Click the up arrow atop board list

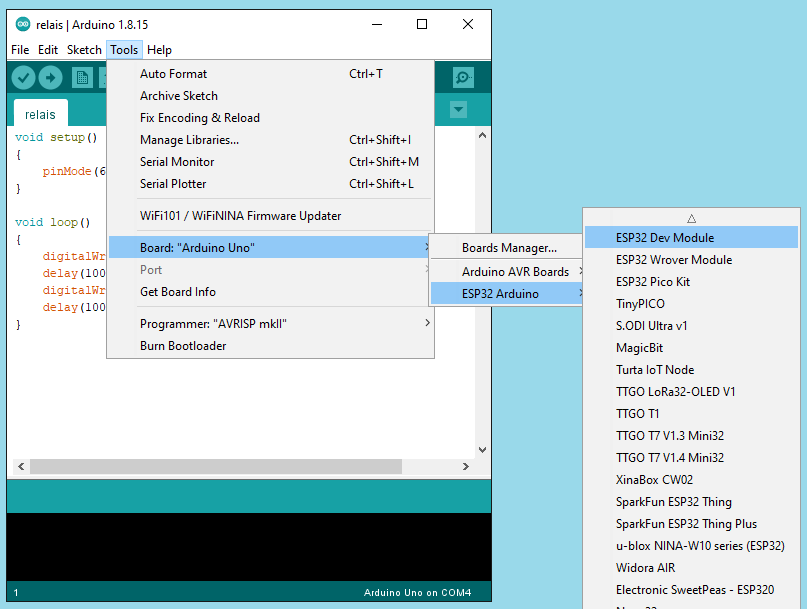coord(691,218)
